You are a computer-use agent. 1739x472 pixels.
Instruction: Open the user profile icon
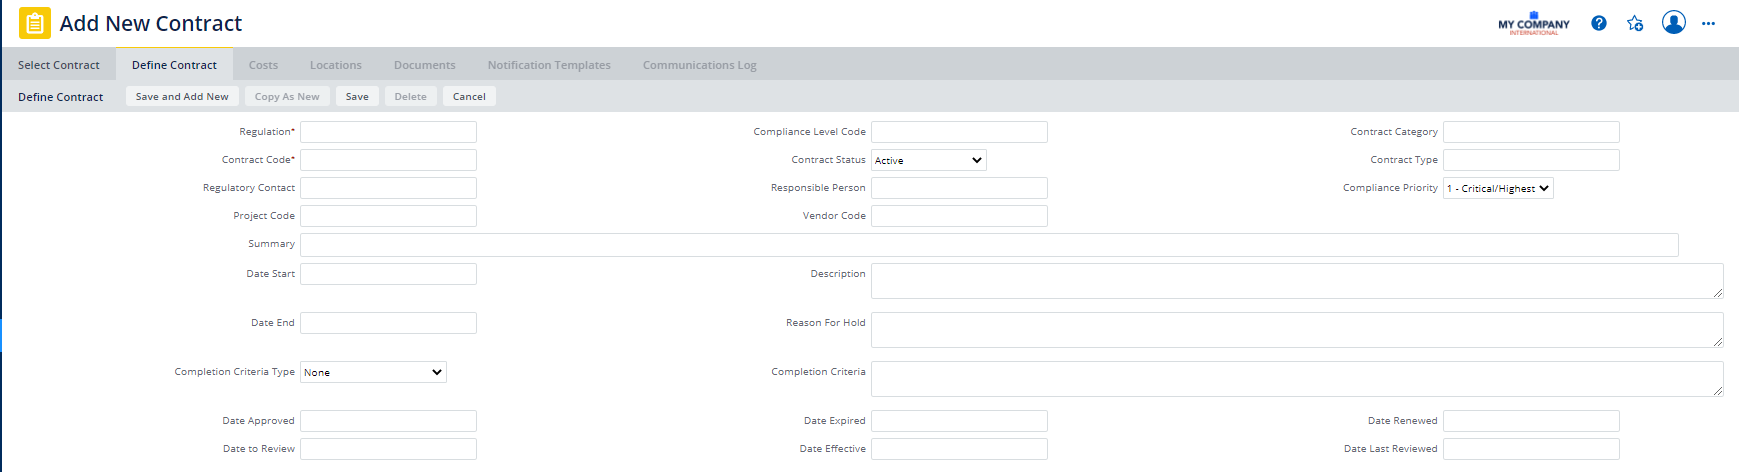(x=1673, y=22)
